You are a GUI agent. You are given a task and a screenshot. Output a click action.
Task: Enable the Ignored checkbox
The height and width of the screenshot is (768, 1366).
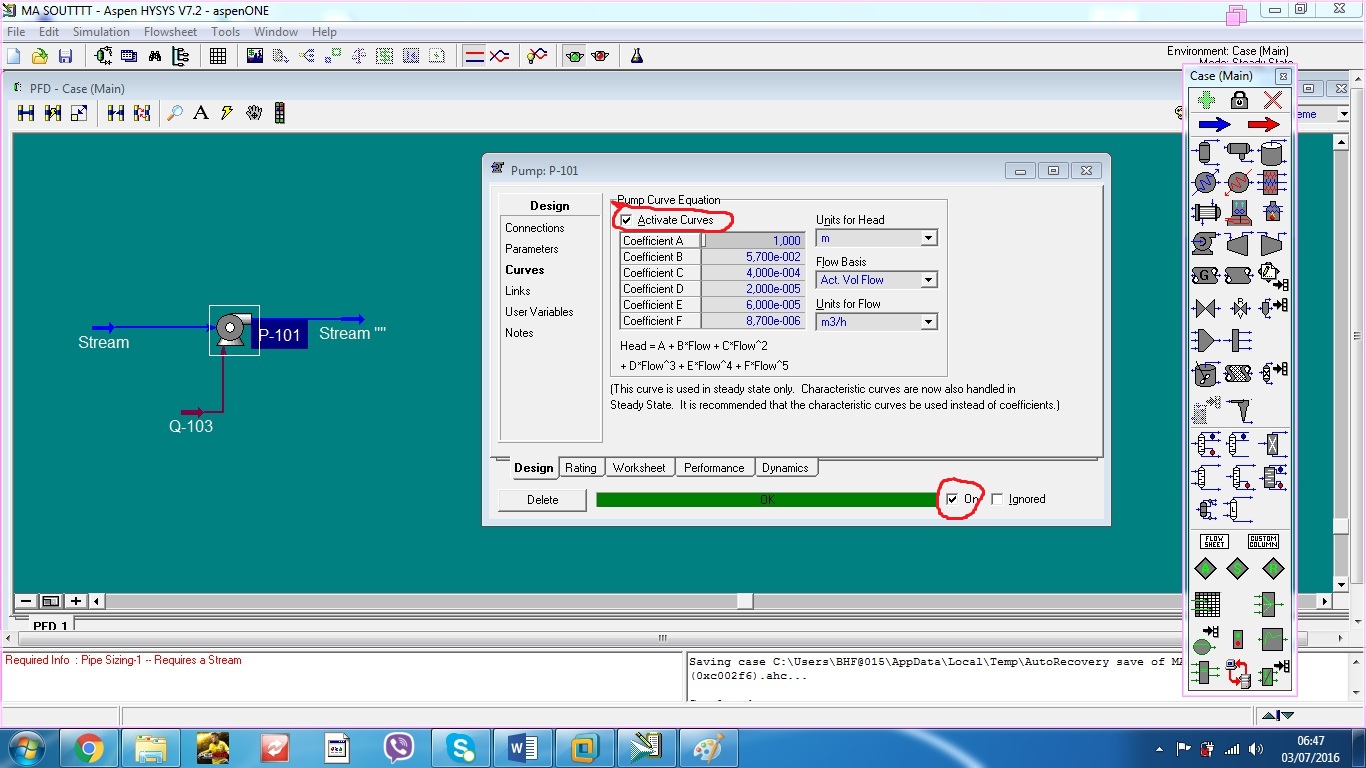(x=996, y=498)
